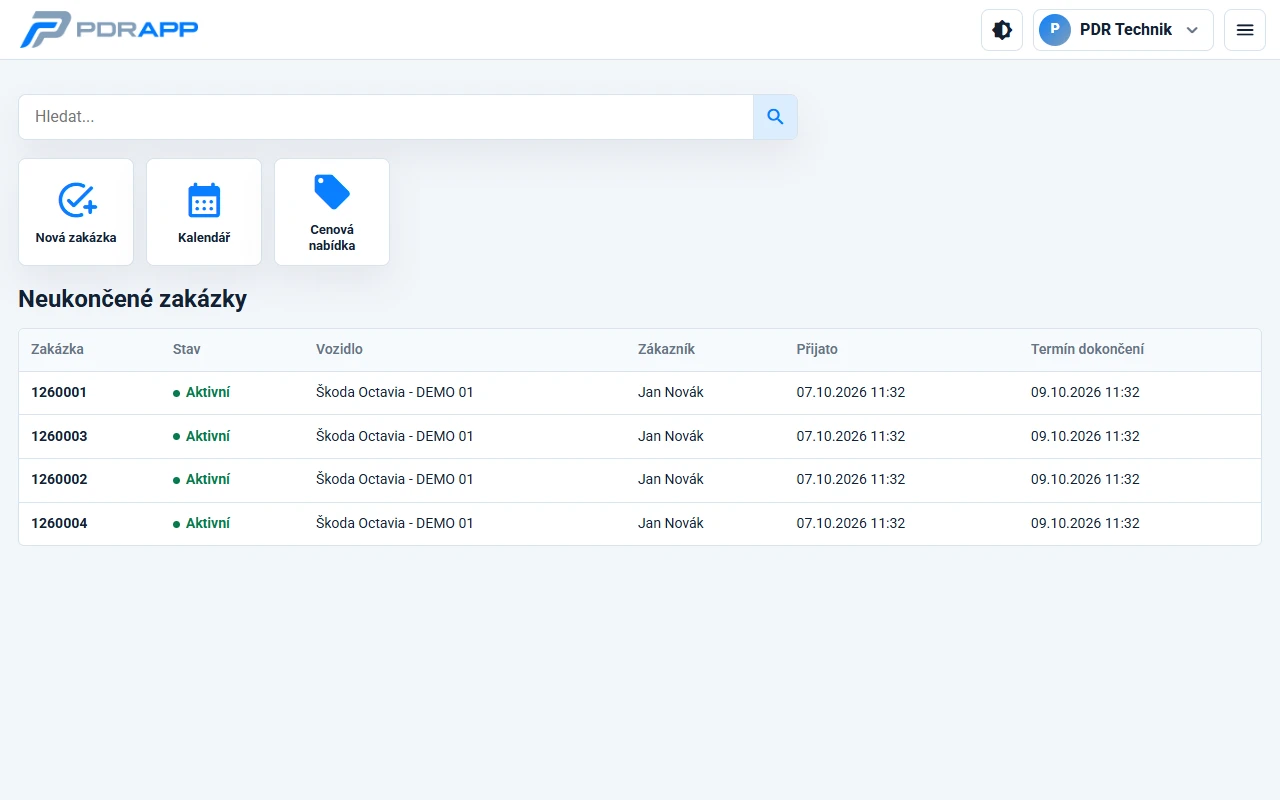Click Jan Novák in order 1260002 row
The height and width of the screenshot is (800, 1280).
(x=671, y=480)
